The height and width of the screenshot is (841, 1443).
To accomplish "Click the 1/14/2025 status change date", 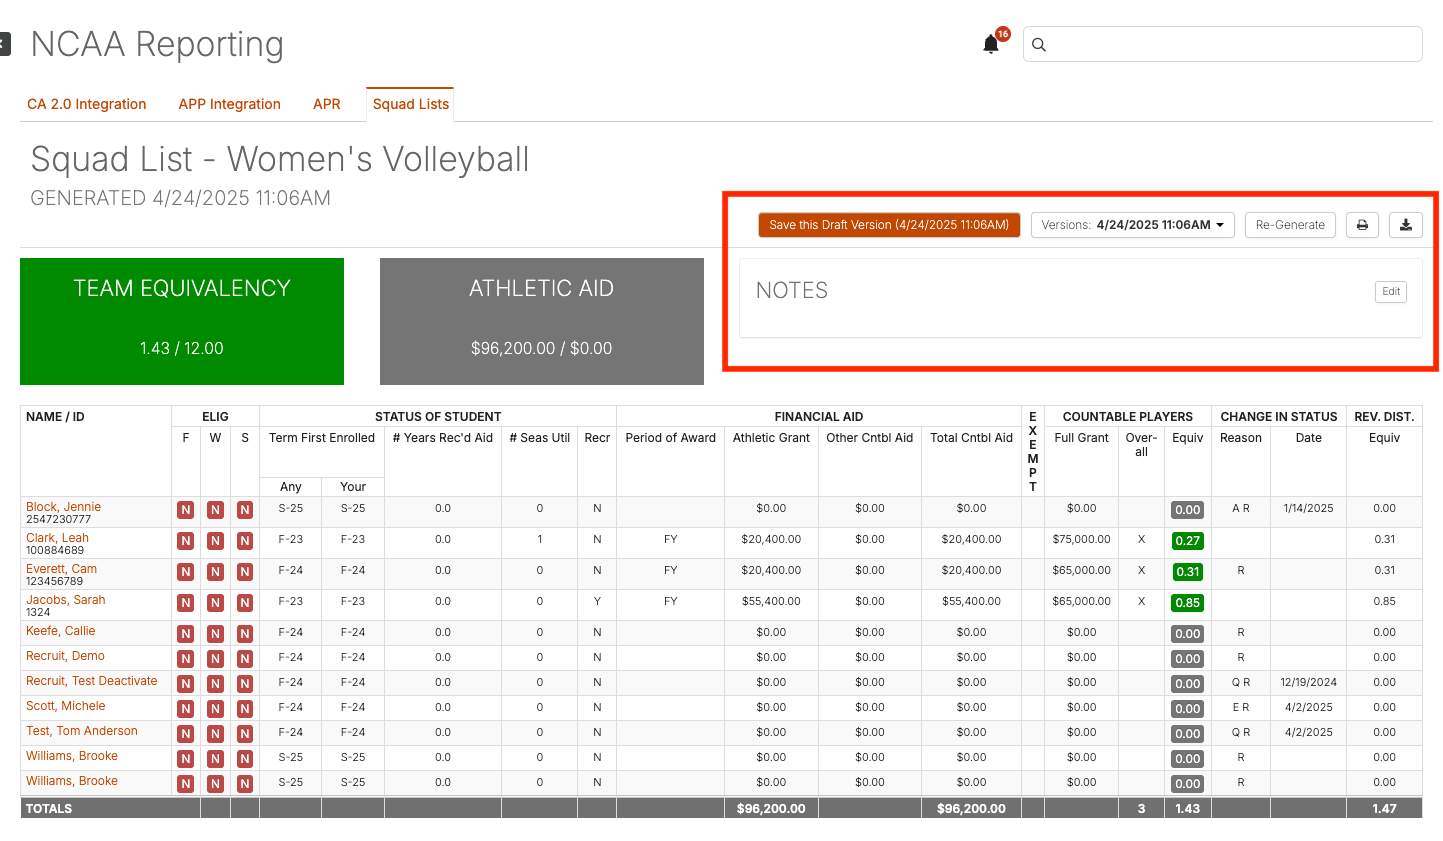I will (1308, 508).
